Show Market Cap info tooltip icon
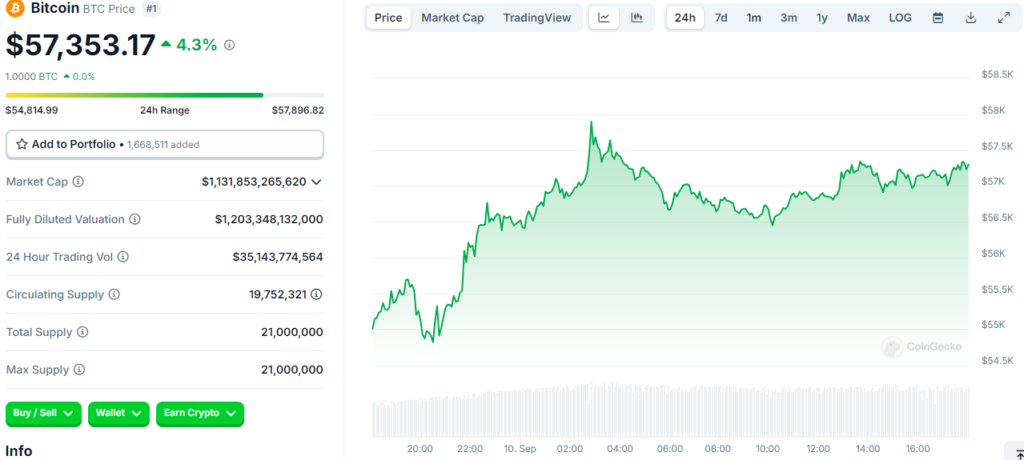 [x=78, y=182]
